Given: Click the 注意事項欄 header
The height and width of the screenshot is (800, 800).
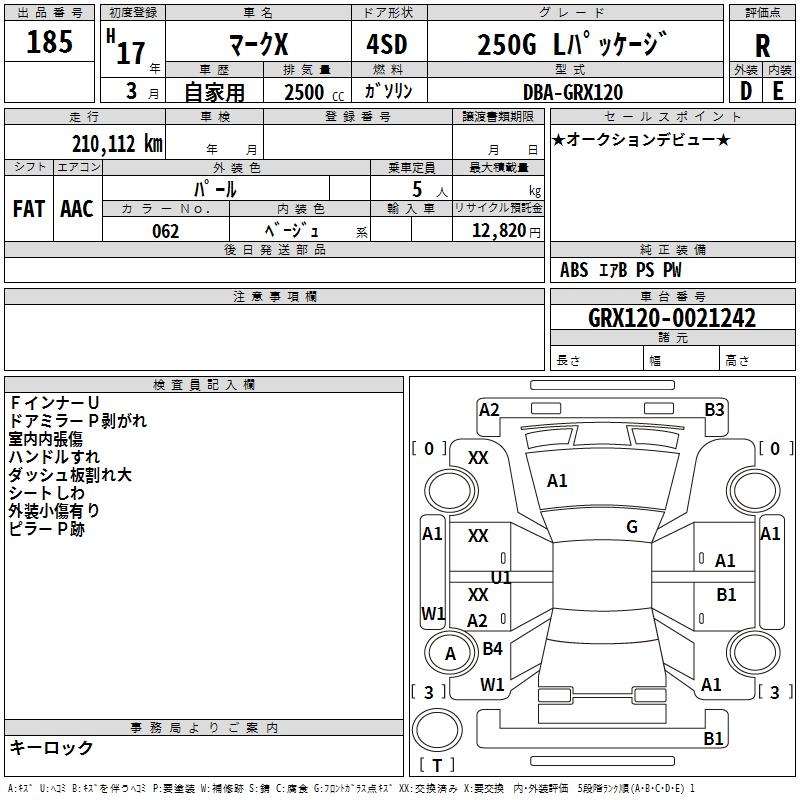Looking at the screenshot, I should pos(274,296).
